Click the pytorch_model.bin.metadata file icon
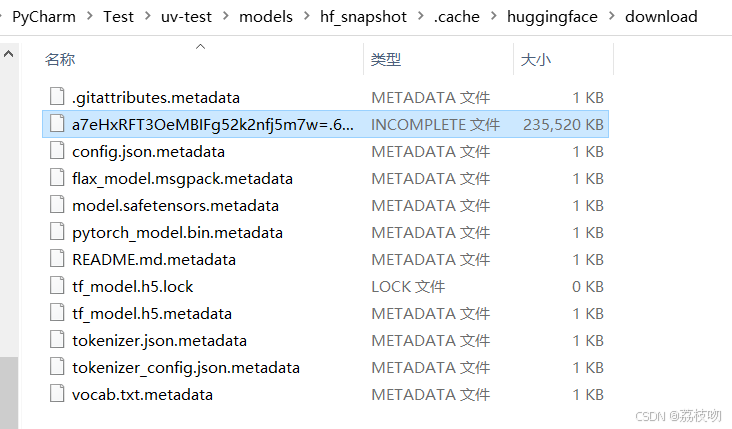The image size is (732, 429). 57,232
